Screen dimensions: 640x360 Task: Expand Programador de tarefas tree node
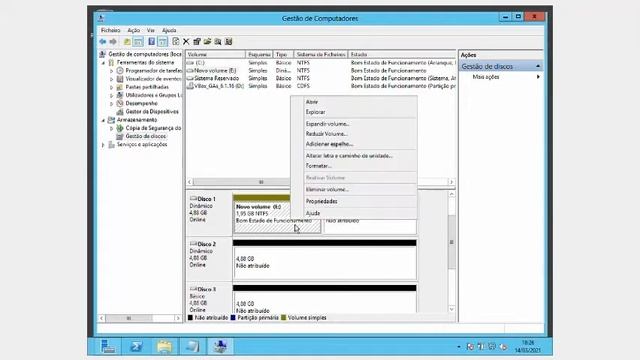[111, 71]
